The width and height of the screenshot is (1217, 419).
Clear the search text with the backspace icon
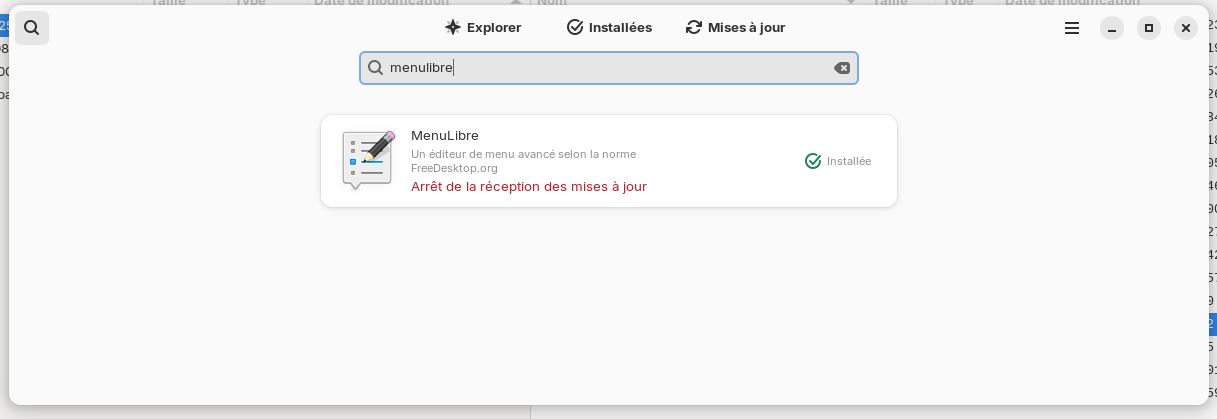point(842,68)
